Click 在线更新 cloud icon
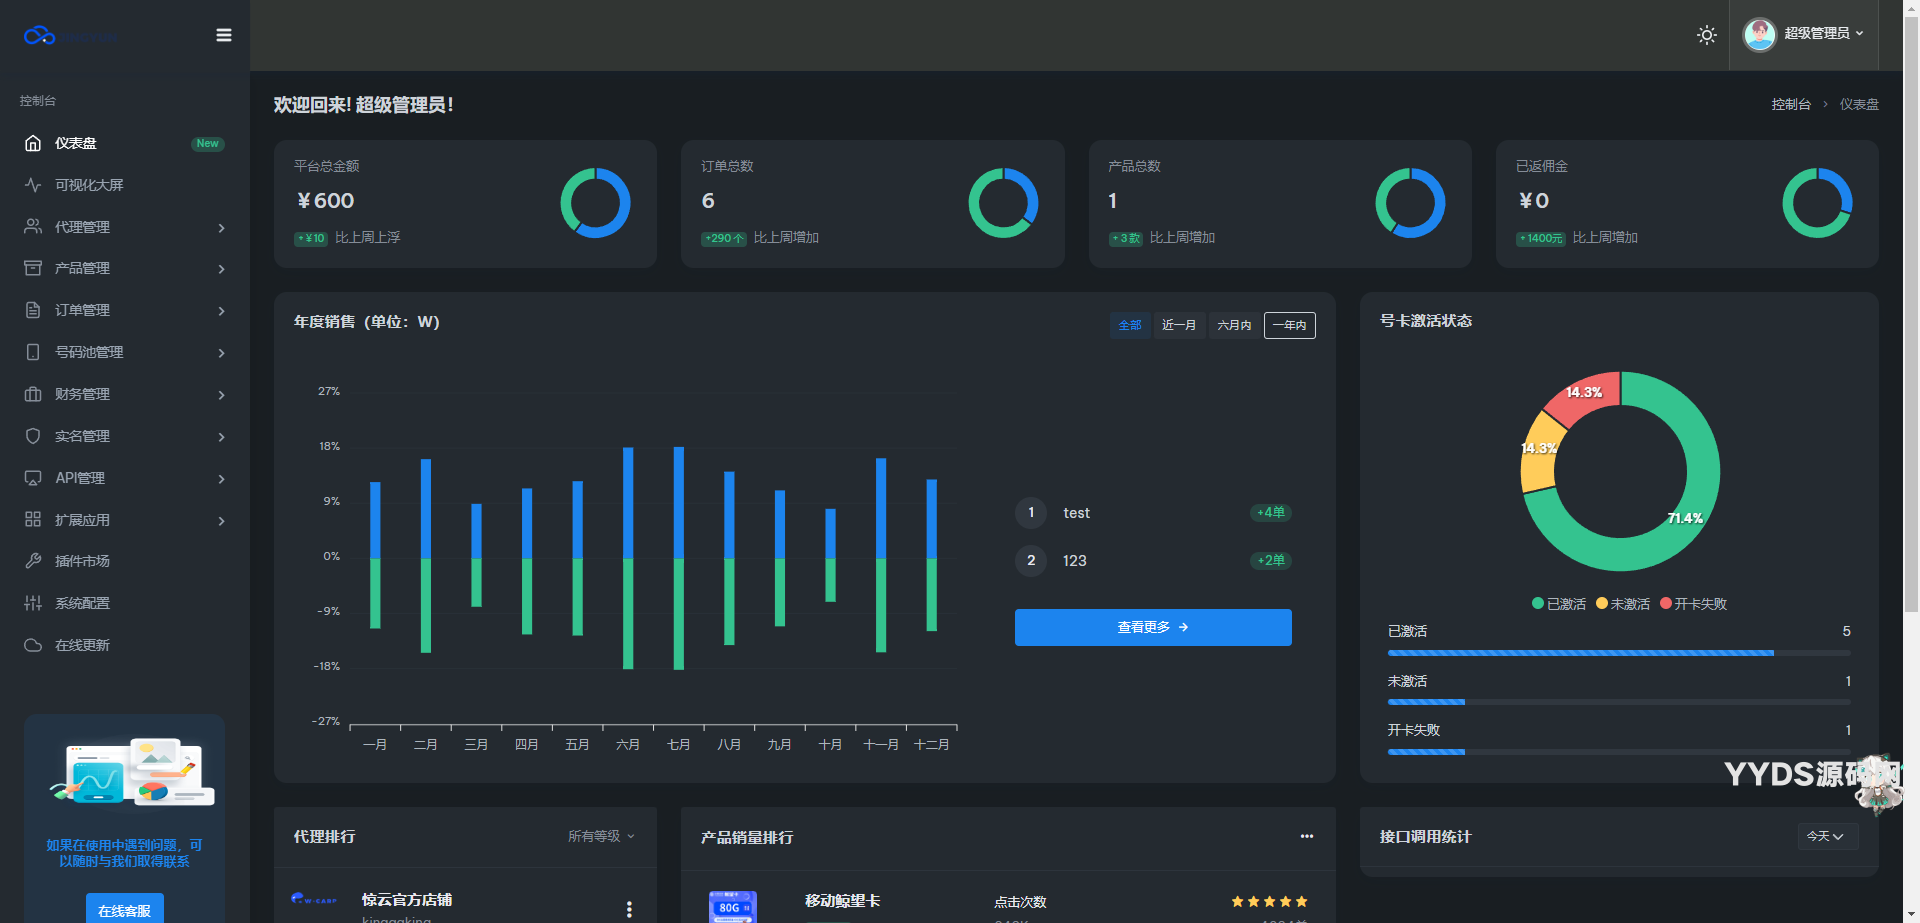Screen dimensions: 1920x923 click(x=33, y=645)
